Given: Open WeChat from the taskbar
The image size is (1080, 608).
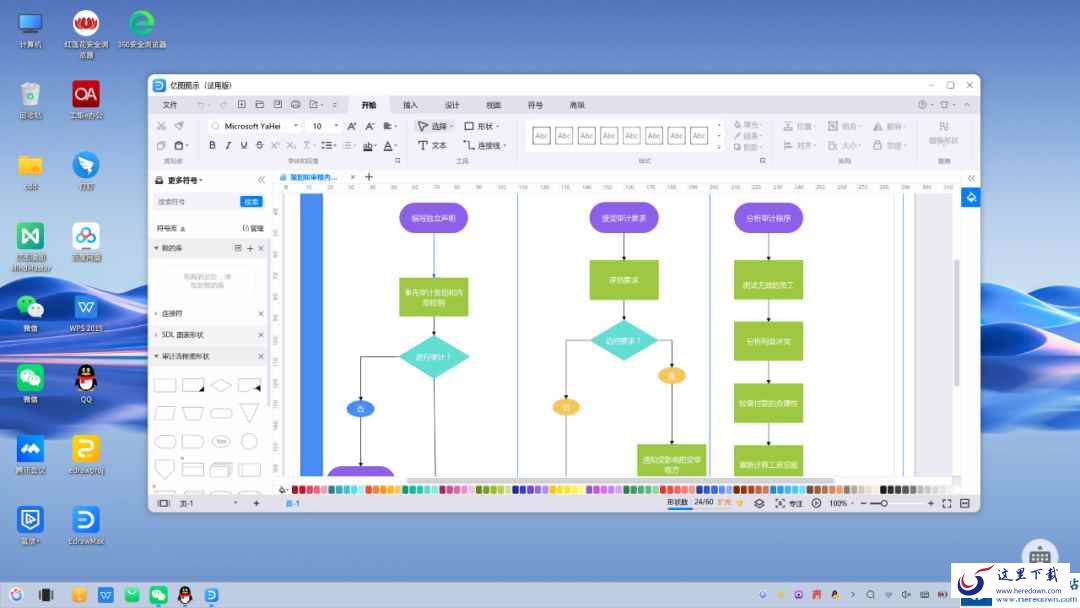Looking at the screenshot, I should tap(158, 594).
